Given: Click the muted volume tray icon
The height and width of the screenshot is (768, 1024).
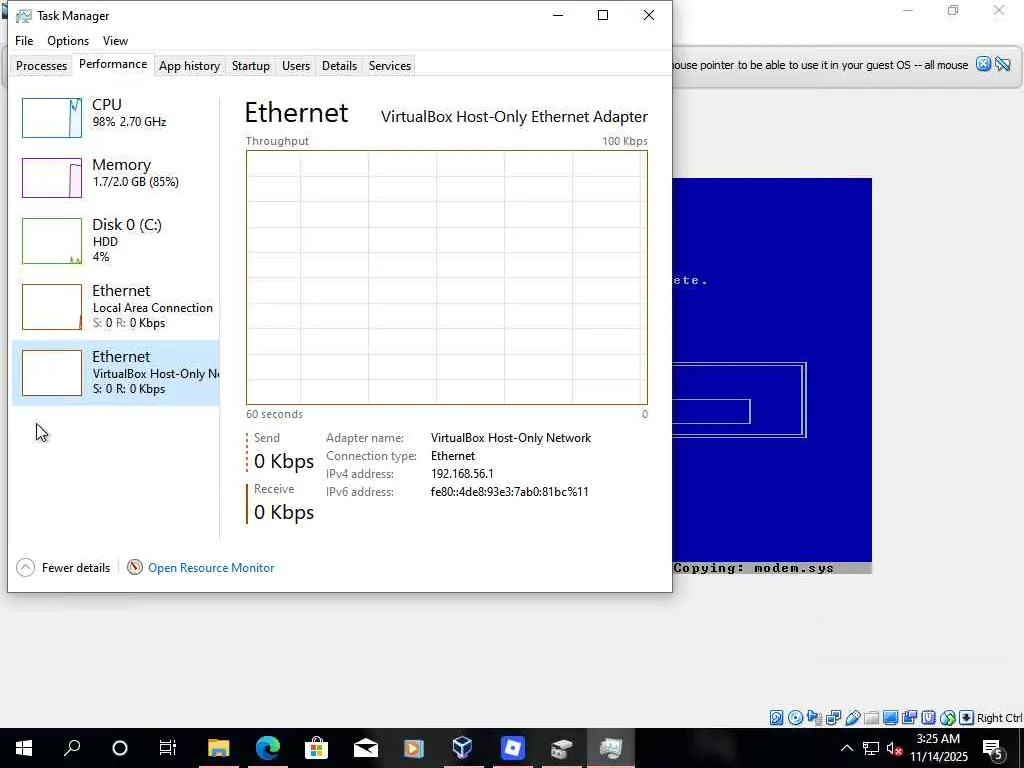Looking at the screenshot, I should (x=895, y=748).
